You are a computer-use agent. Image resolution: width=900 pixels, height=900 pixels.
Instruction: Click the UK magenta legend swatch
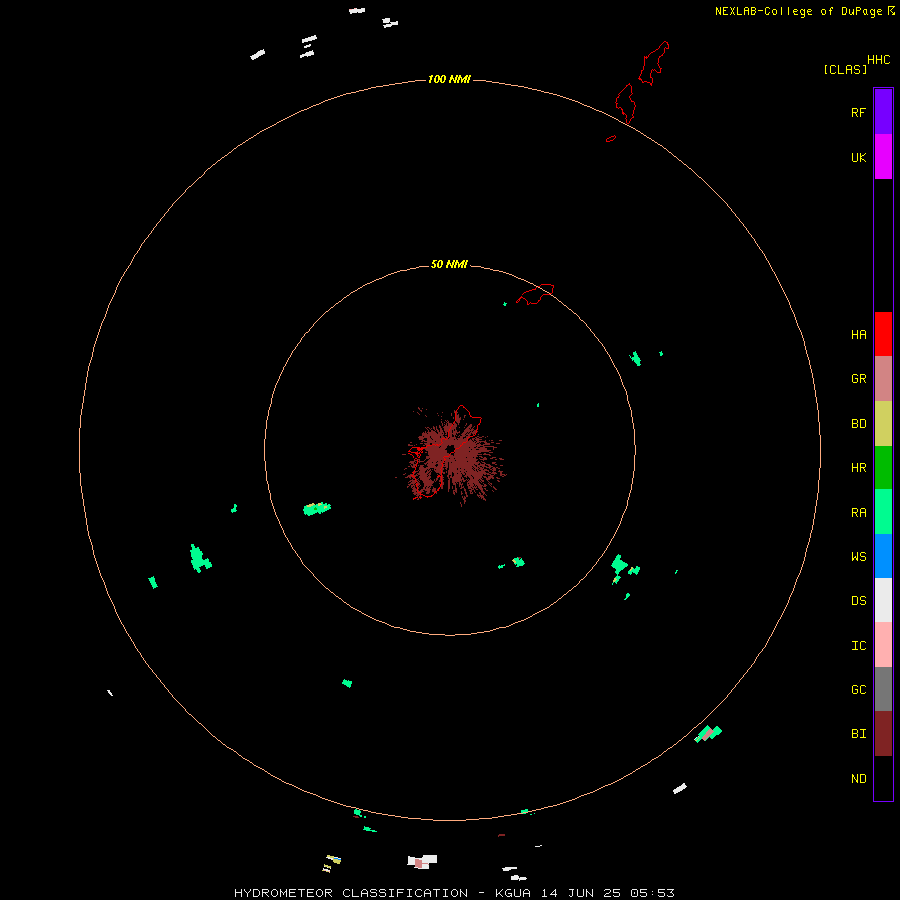pyautogui.click(x=883, y=157)
